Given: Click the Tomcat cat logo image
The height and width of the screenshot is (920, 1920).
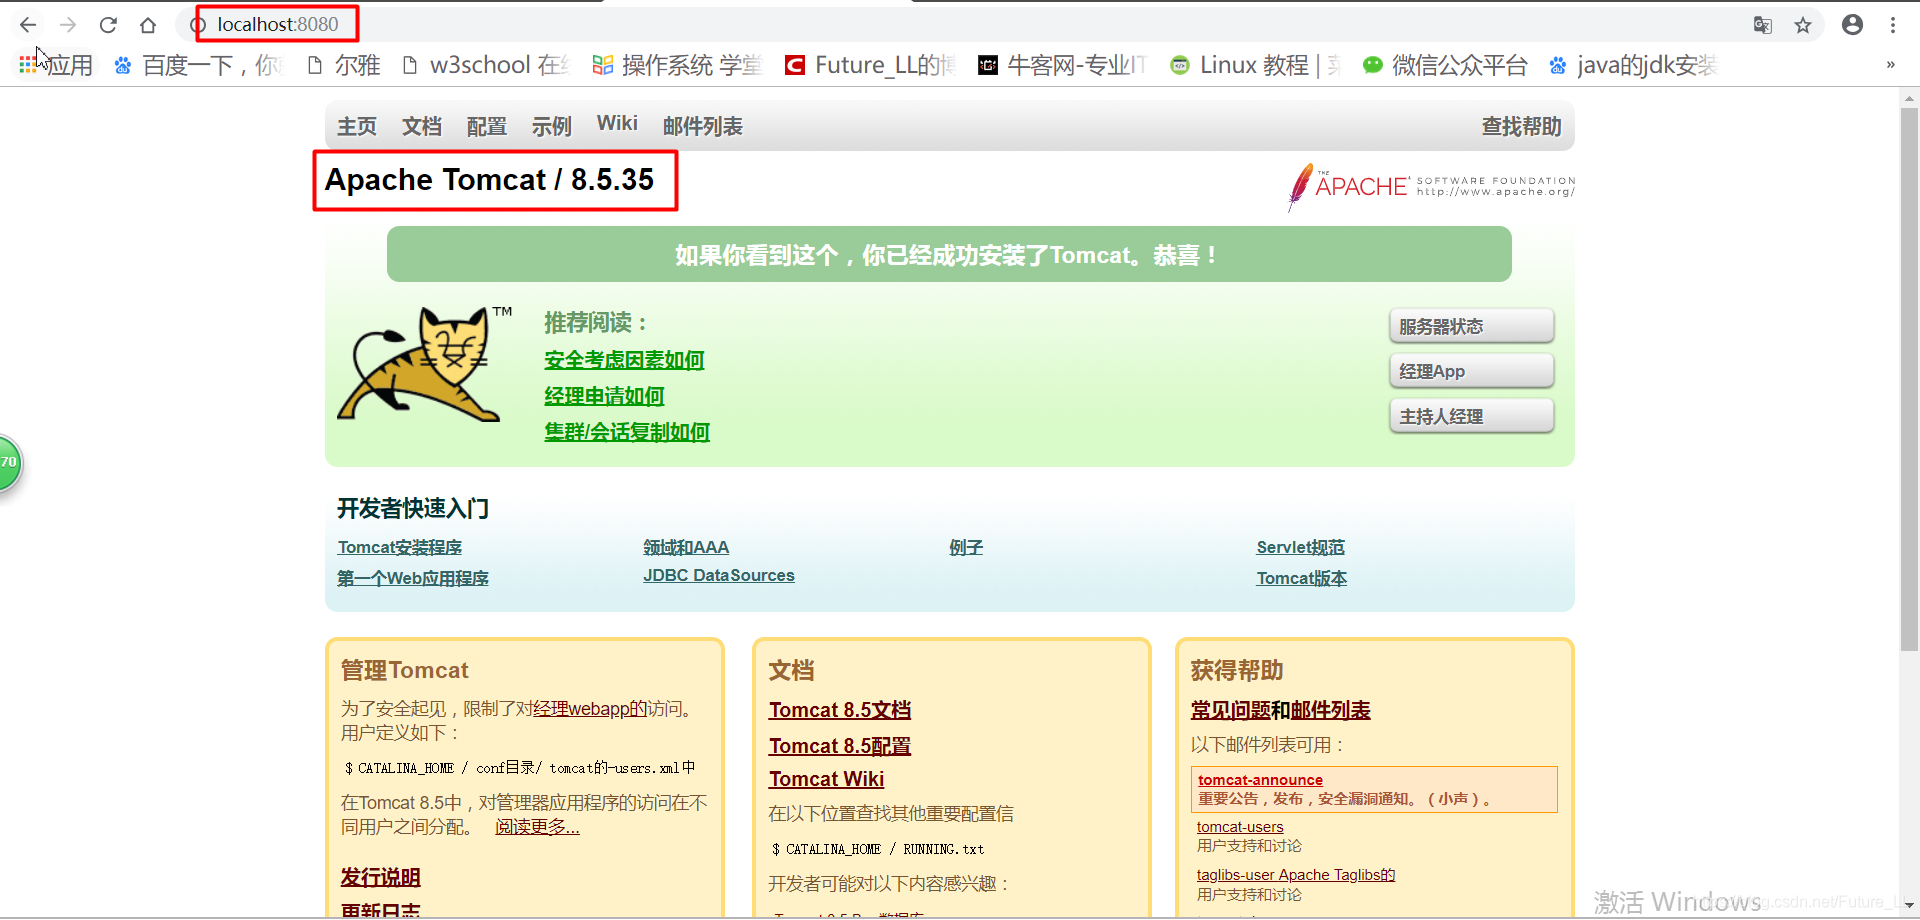Looking at the screenshot, I should [x=425, y=363].
